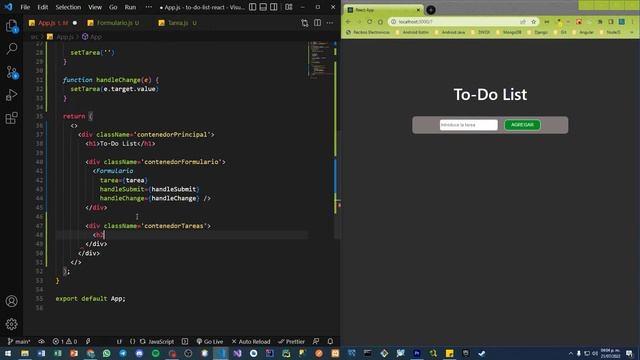The height and width of the screenshot is (360, 640).
Task: Switch to the Tarea.js editor tab
Action: click(x=178, y=23)
